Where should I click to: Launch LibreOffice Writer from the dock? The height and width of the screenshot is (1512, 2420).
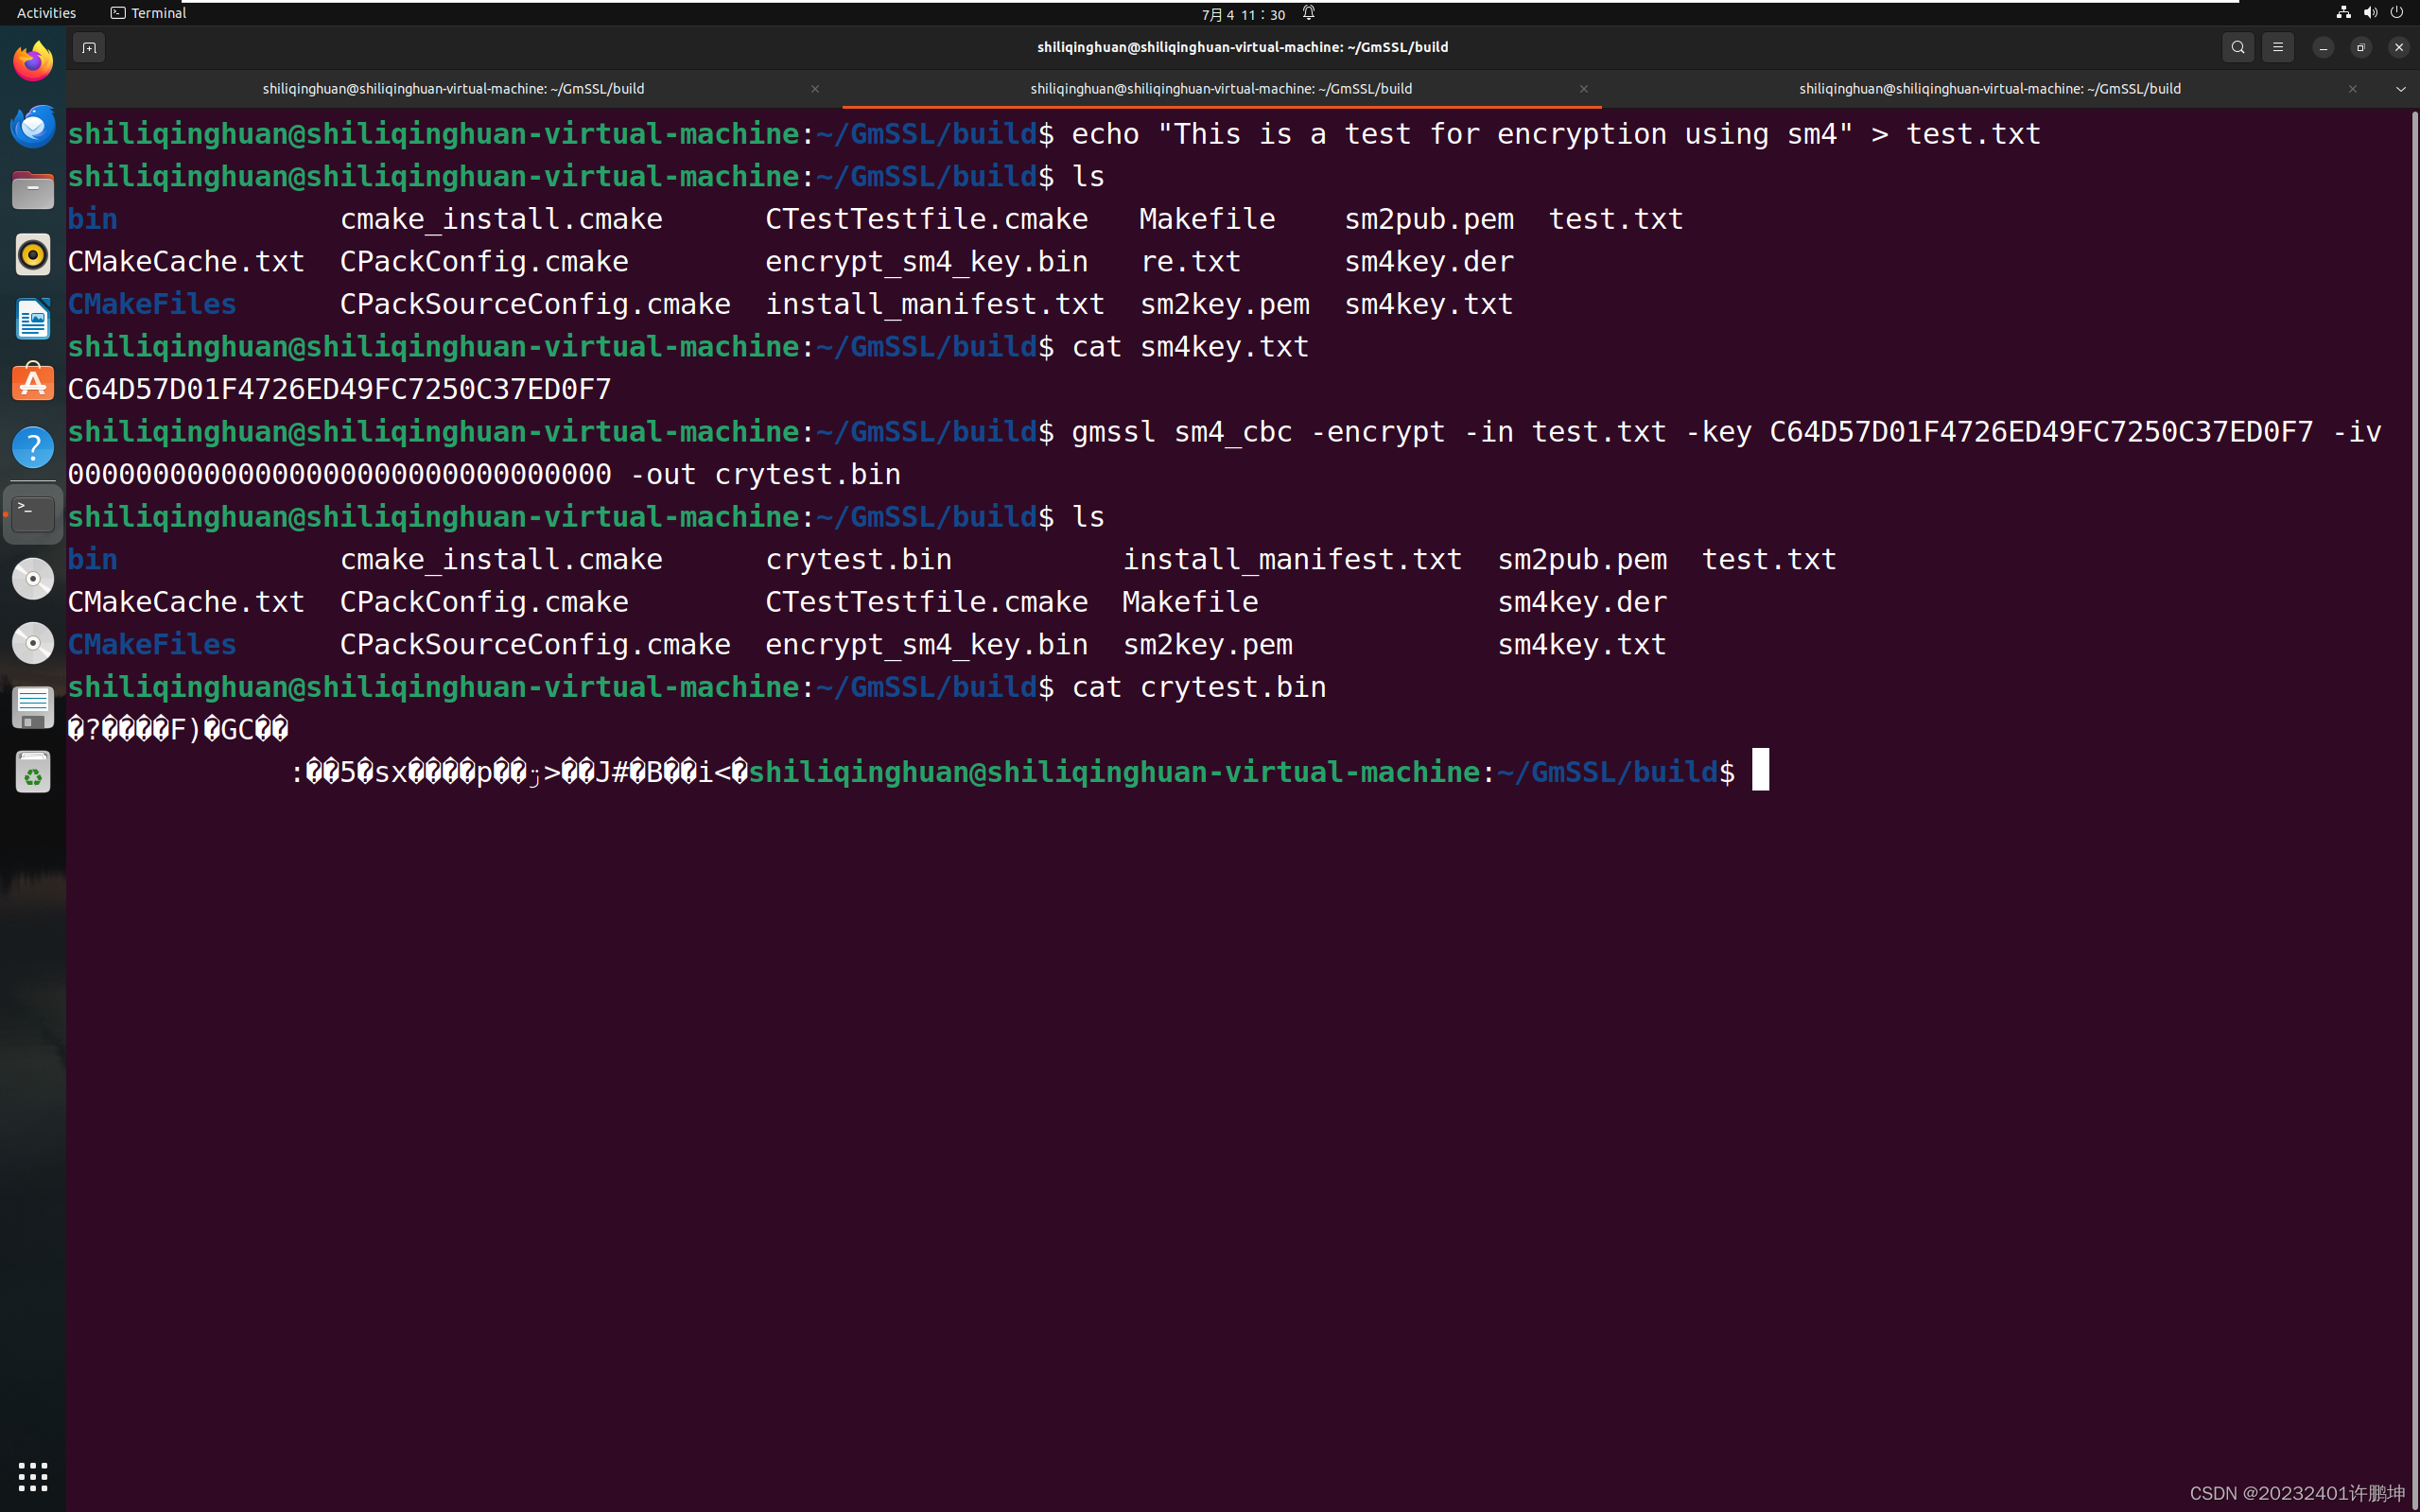[x=33, y=319]
